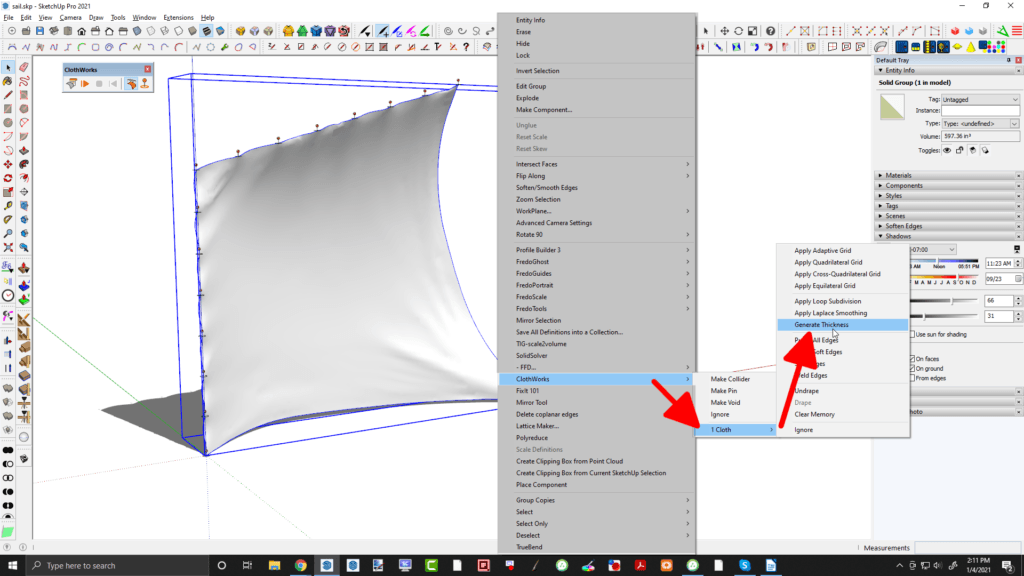1024x576 pixels.
Task: Toggle the lock icon in Entity Info toggles
Action: (959, 150)
